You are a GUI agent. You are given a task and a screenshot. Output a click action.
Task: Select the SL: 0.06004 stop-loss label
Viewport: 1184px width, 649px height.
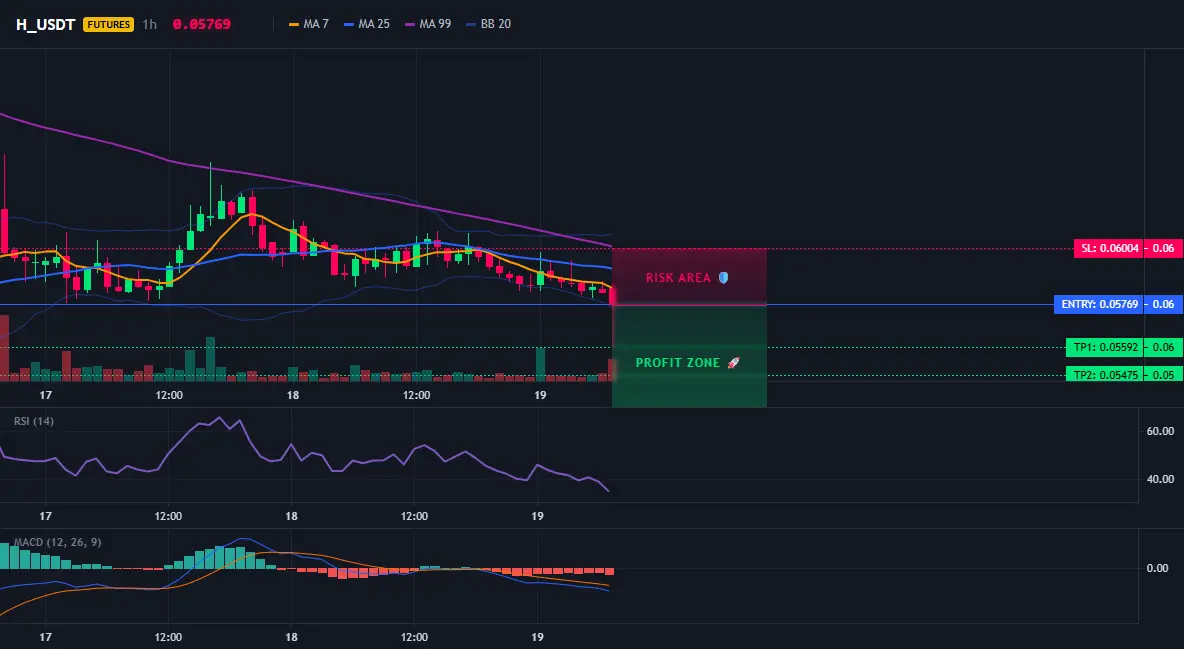coord(1108,248)
